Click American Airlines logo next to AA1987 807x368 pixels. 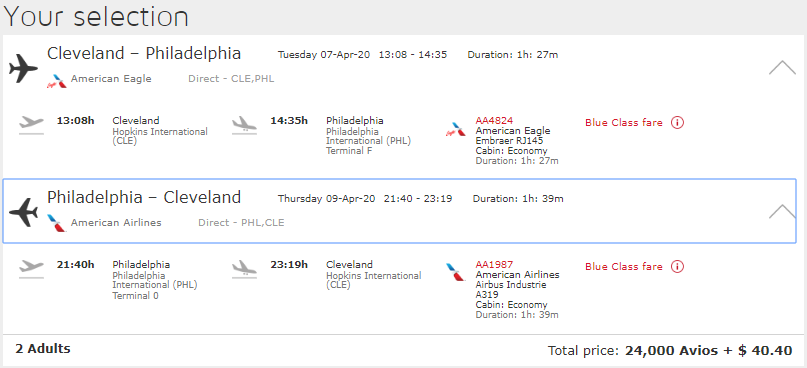pos(455,272)
